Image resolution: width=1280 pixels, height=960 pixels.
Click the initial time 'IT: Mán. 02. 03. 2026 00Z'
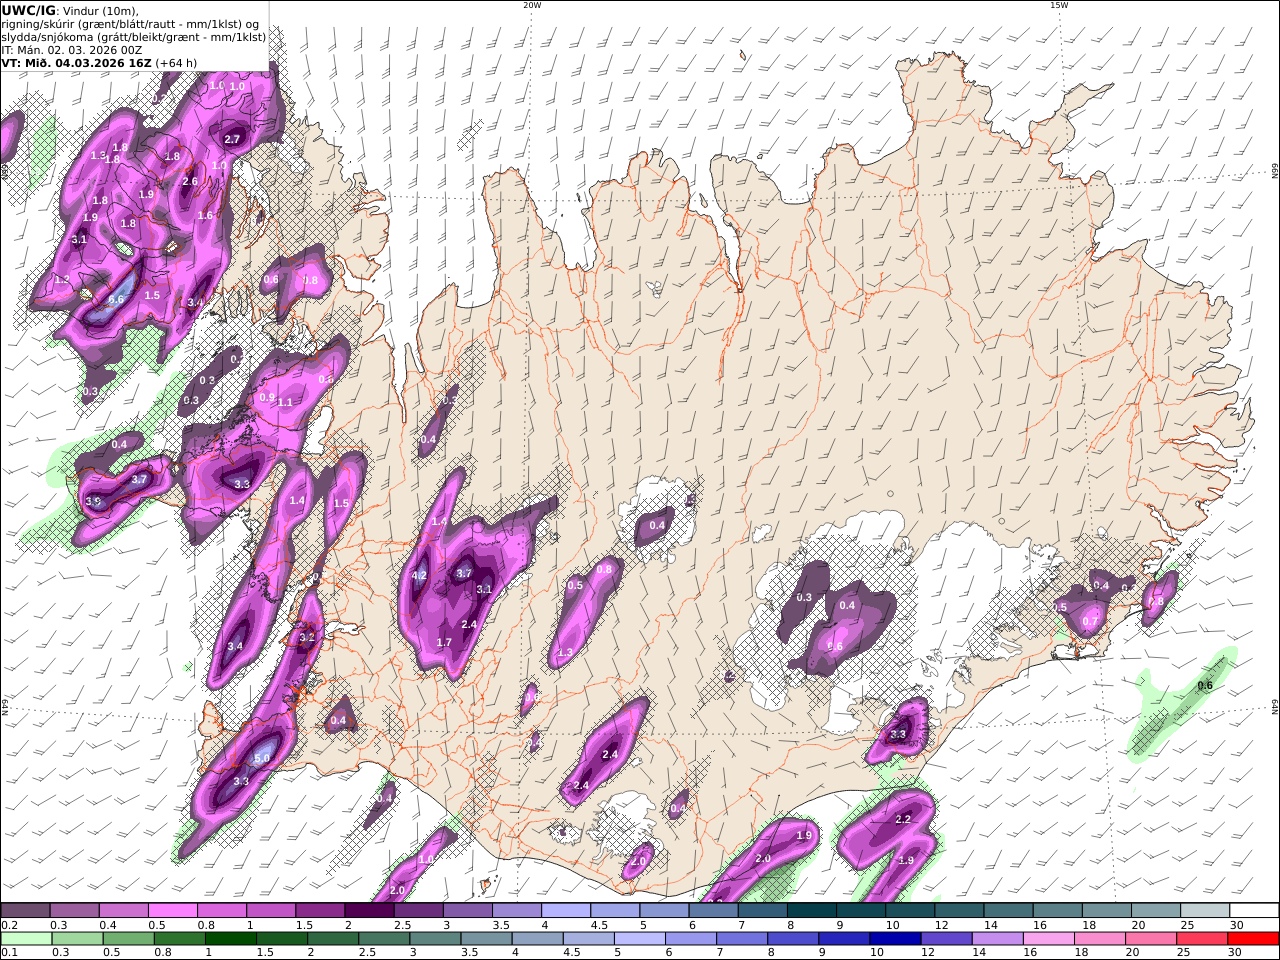point(70,49)
